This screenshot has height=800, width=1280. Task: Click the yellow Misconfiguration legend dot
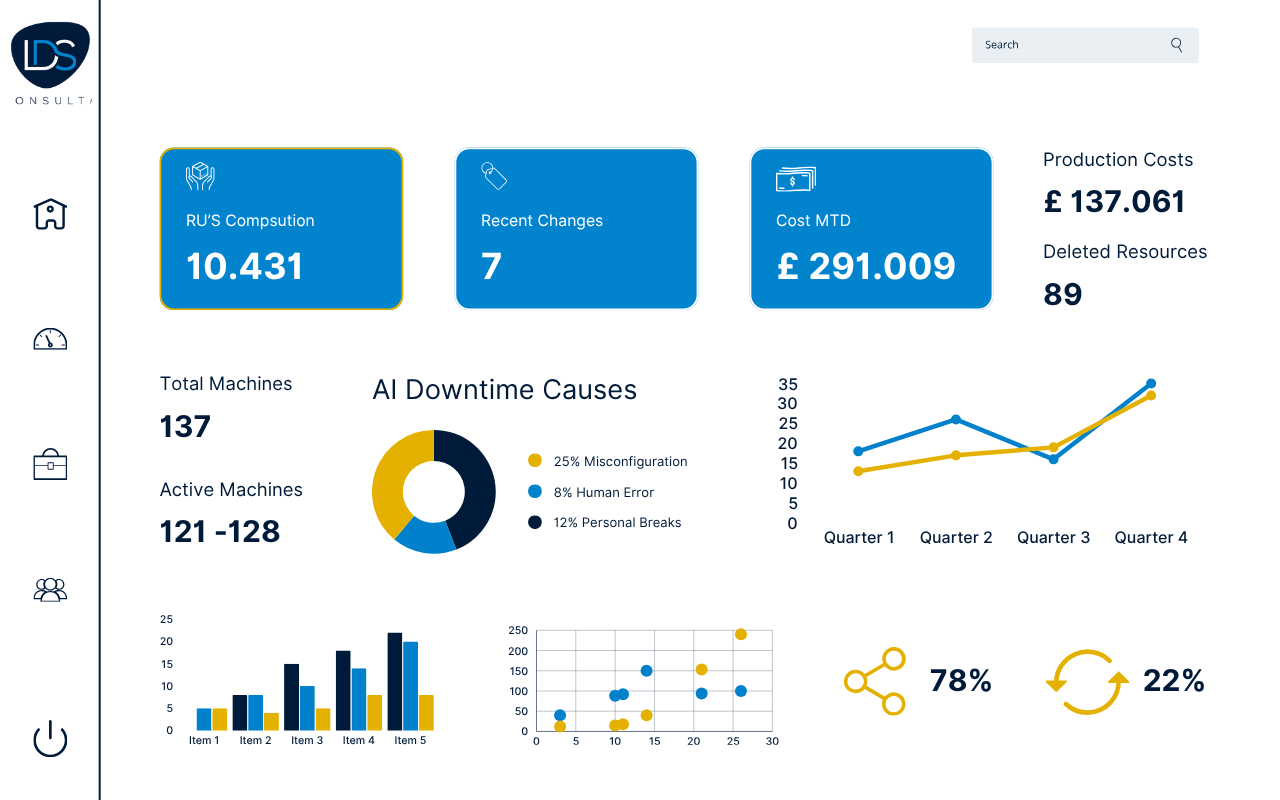pos(535,461)
